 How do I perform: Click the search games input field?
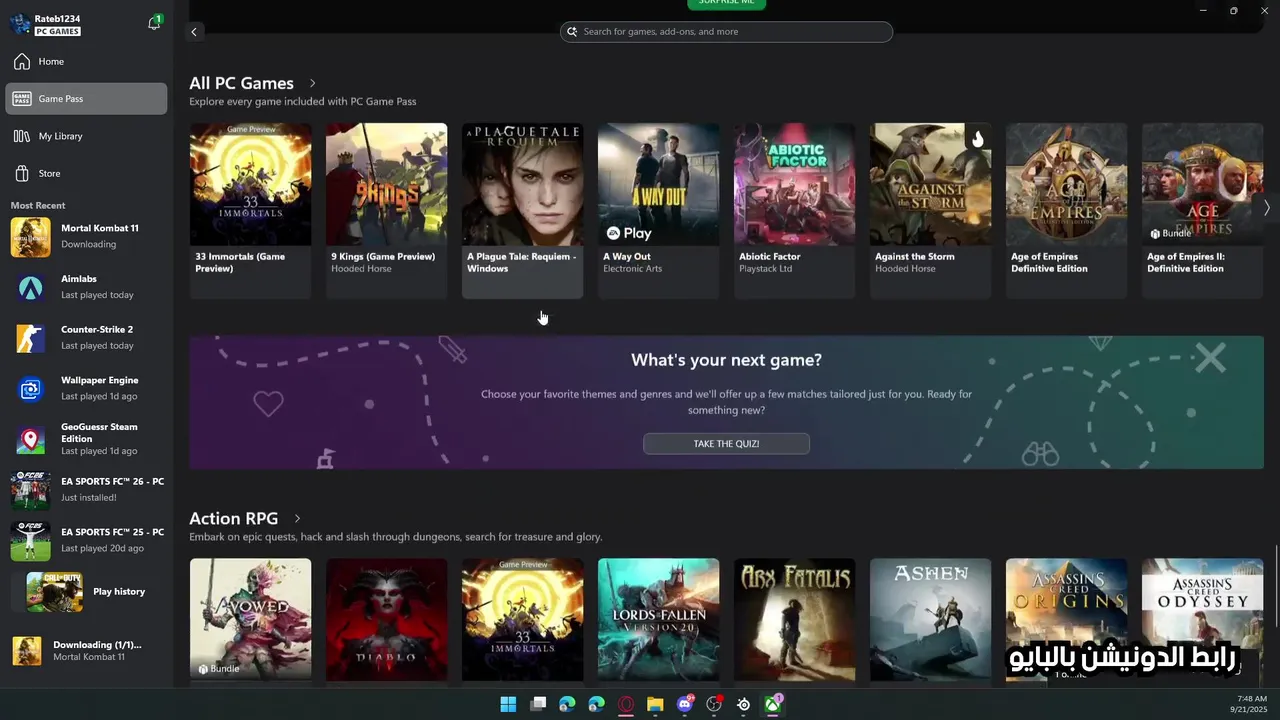click(x=726, y=32)
